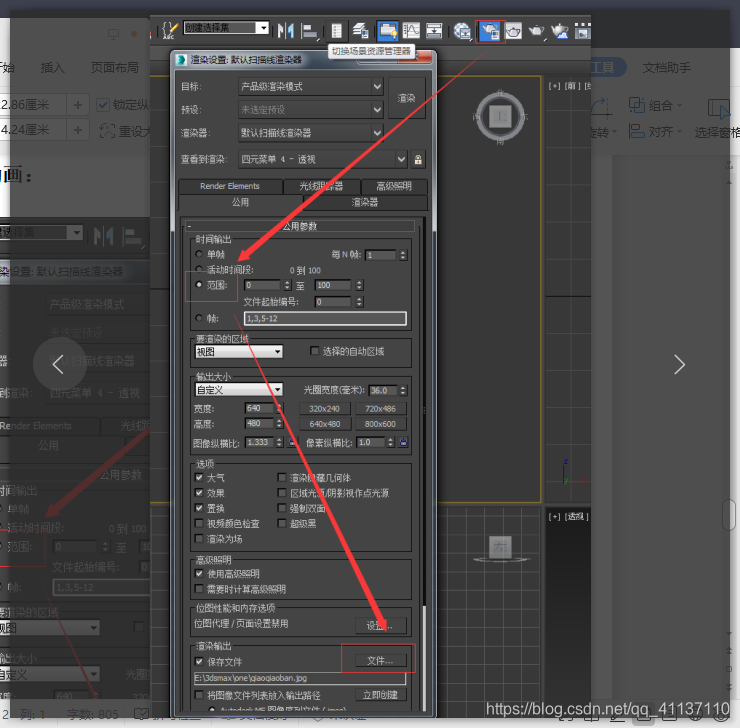Click the Render Production teapot icon
Screen dimensions: 740x728
[537, 32]
